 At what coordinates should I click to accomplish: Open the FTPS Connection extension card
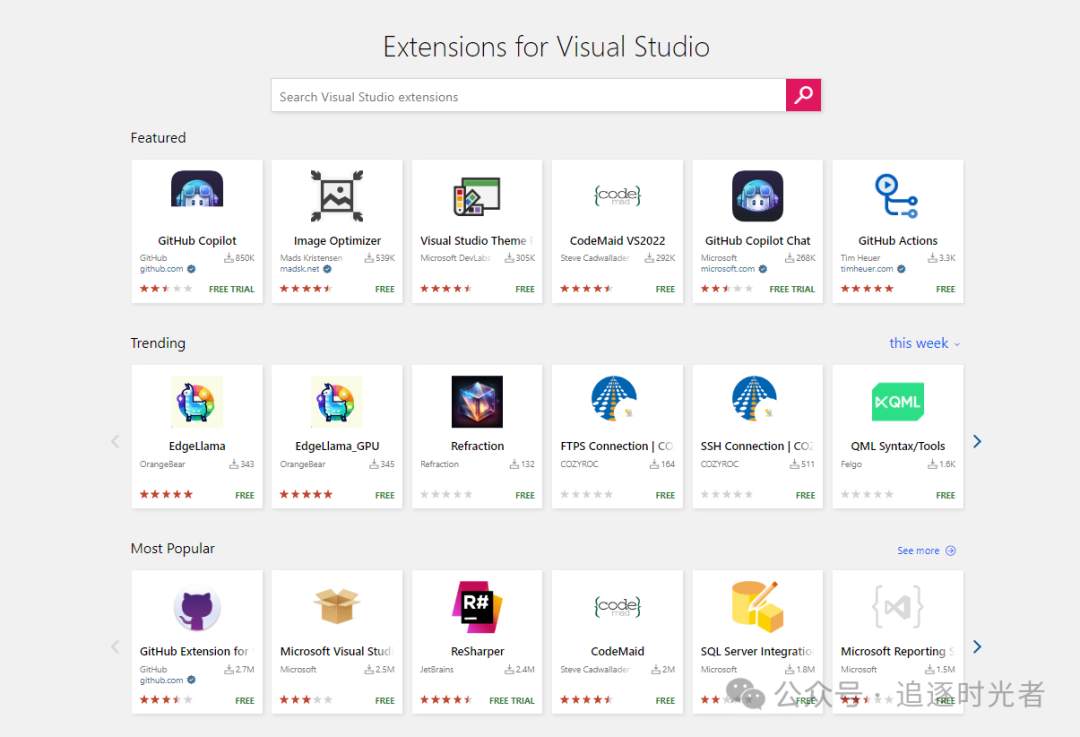617,436
